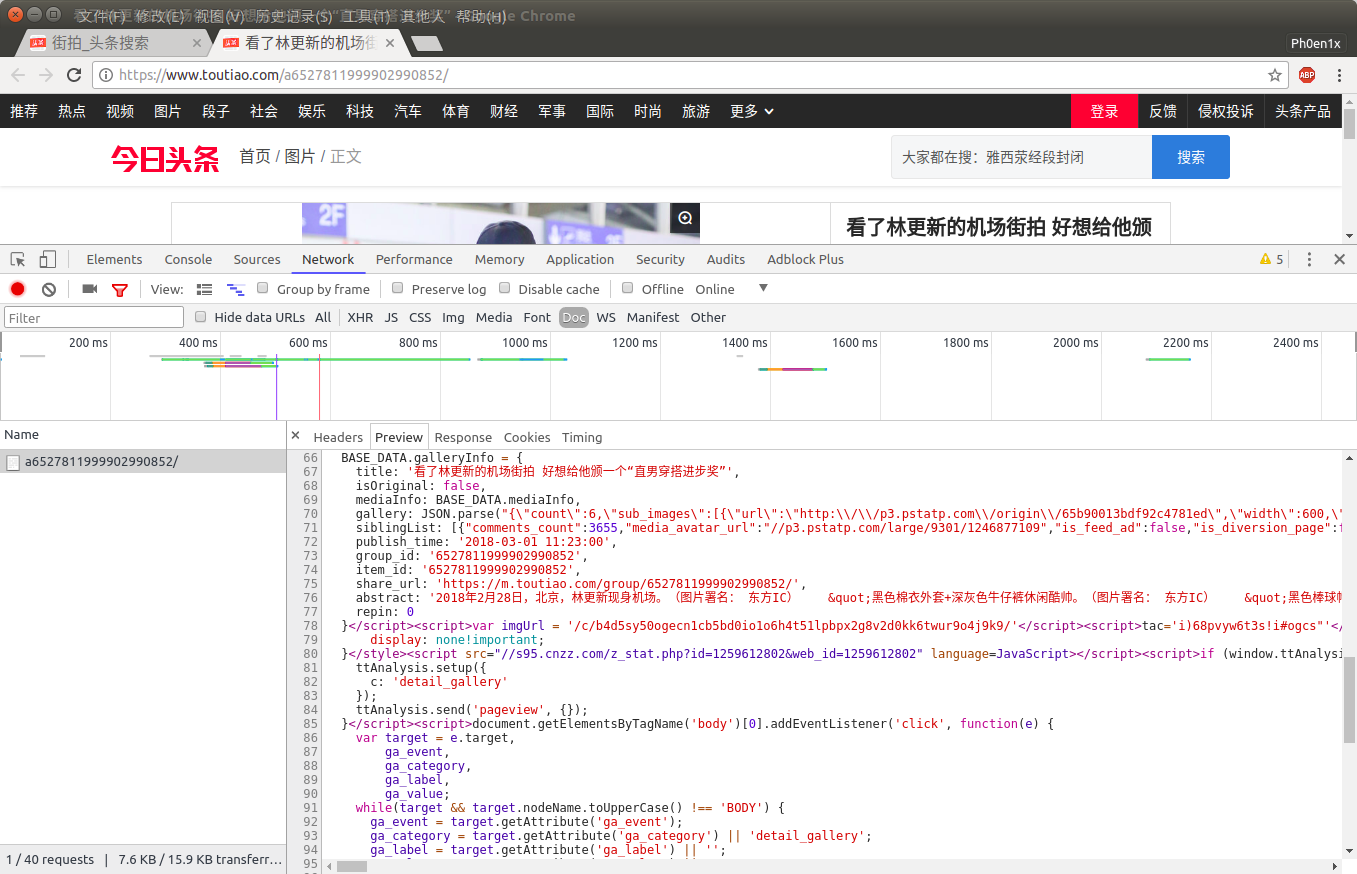Open the Response tab

point(463,437)
